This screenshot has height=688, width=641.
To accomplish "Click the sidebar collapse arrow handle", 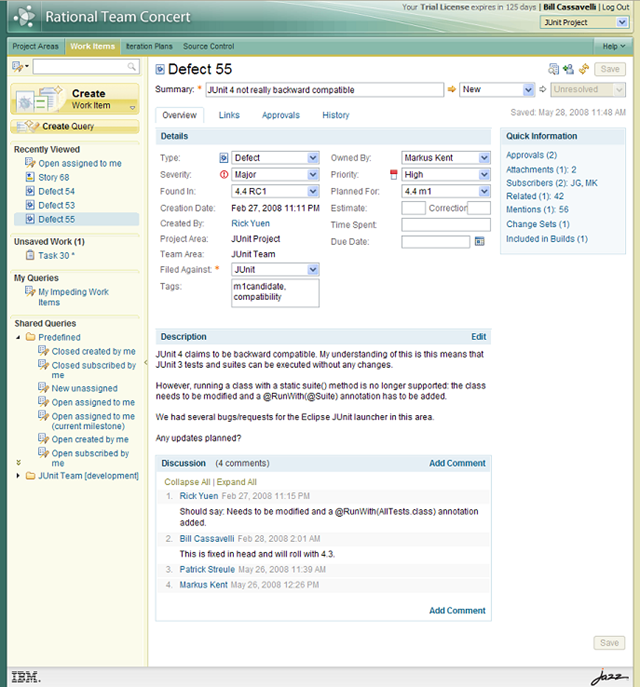I will pyautogui.click(x=146, y=362).
